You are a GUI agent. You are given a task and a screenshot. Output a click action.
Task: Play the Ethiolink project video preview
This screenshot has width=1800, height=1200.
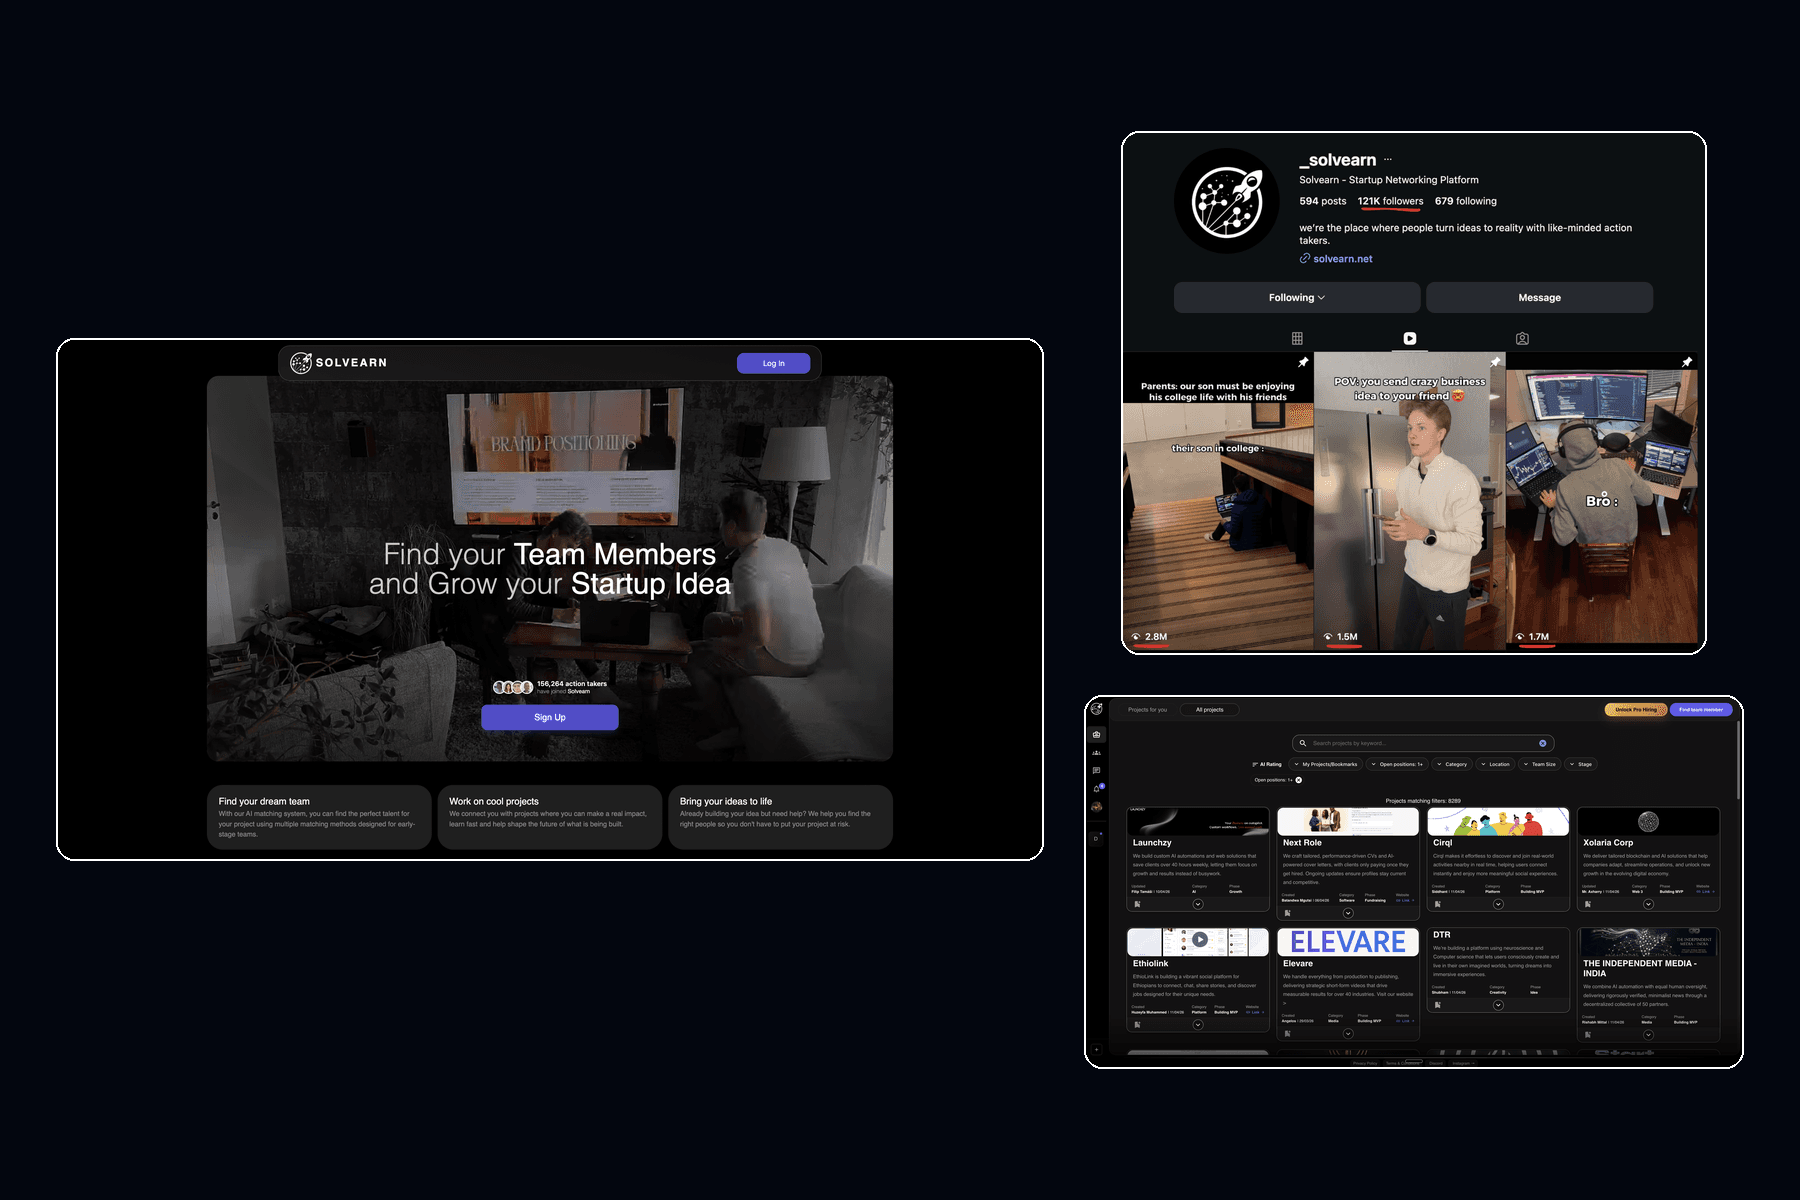tap(1199, 940)
